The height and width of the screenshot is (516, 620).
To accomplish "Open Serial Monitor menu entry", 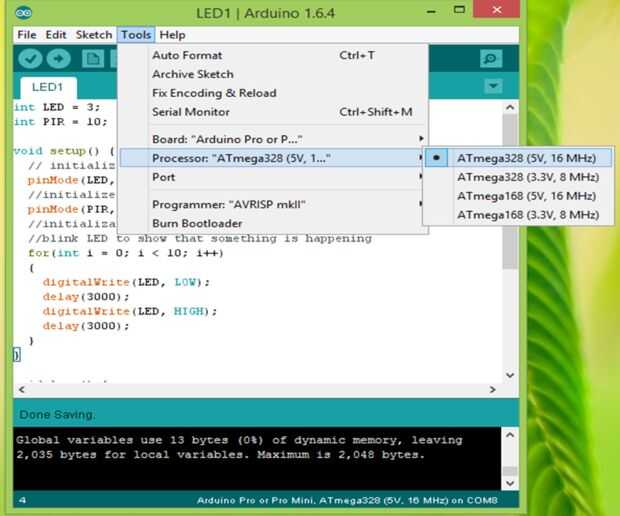I will (x=273, y=112).
